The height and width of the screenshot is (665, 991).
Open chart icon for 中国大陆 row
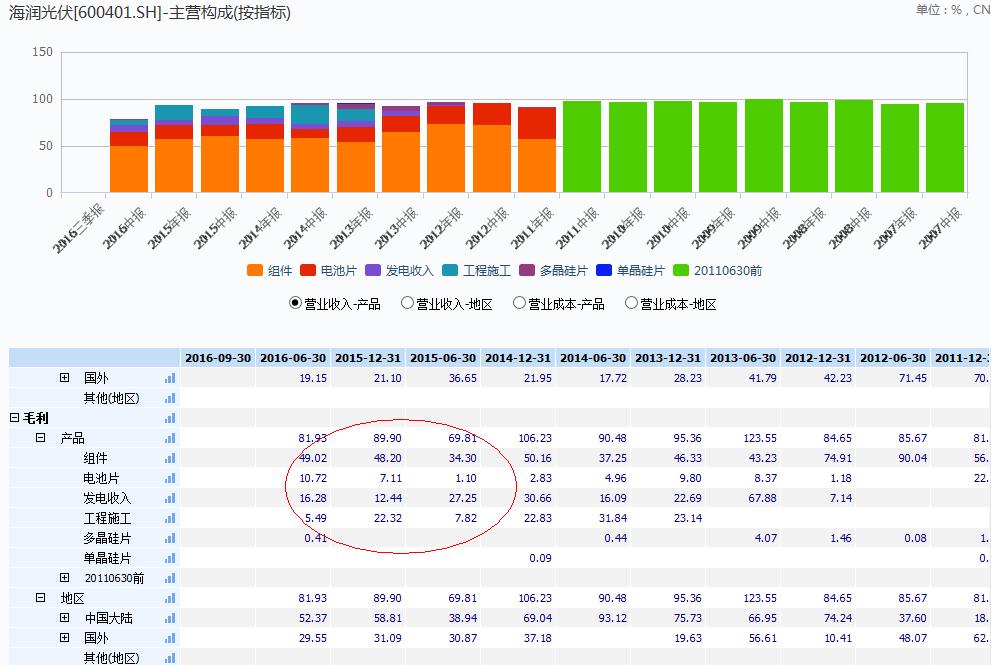(170, 618)
